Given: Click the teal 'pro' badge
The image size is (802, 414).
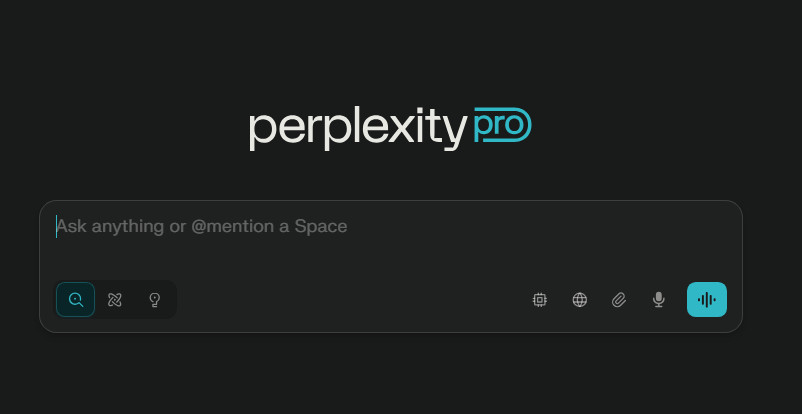Looking at the screenshot, I should point(503,125).
